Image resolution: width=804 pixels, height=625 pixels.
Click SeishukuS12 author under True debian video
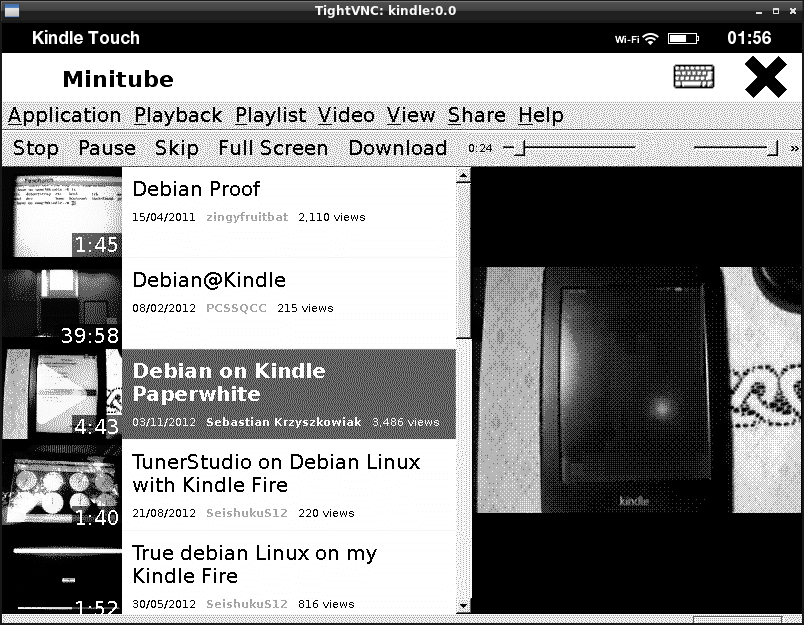tap(247, 604)
